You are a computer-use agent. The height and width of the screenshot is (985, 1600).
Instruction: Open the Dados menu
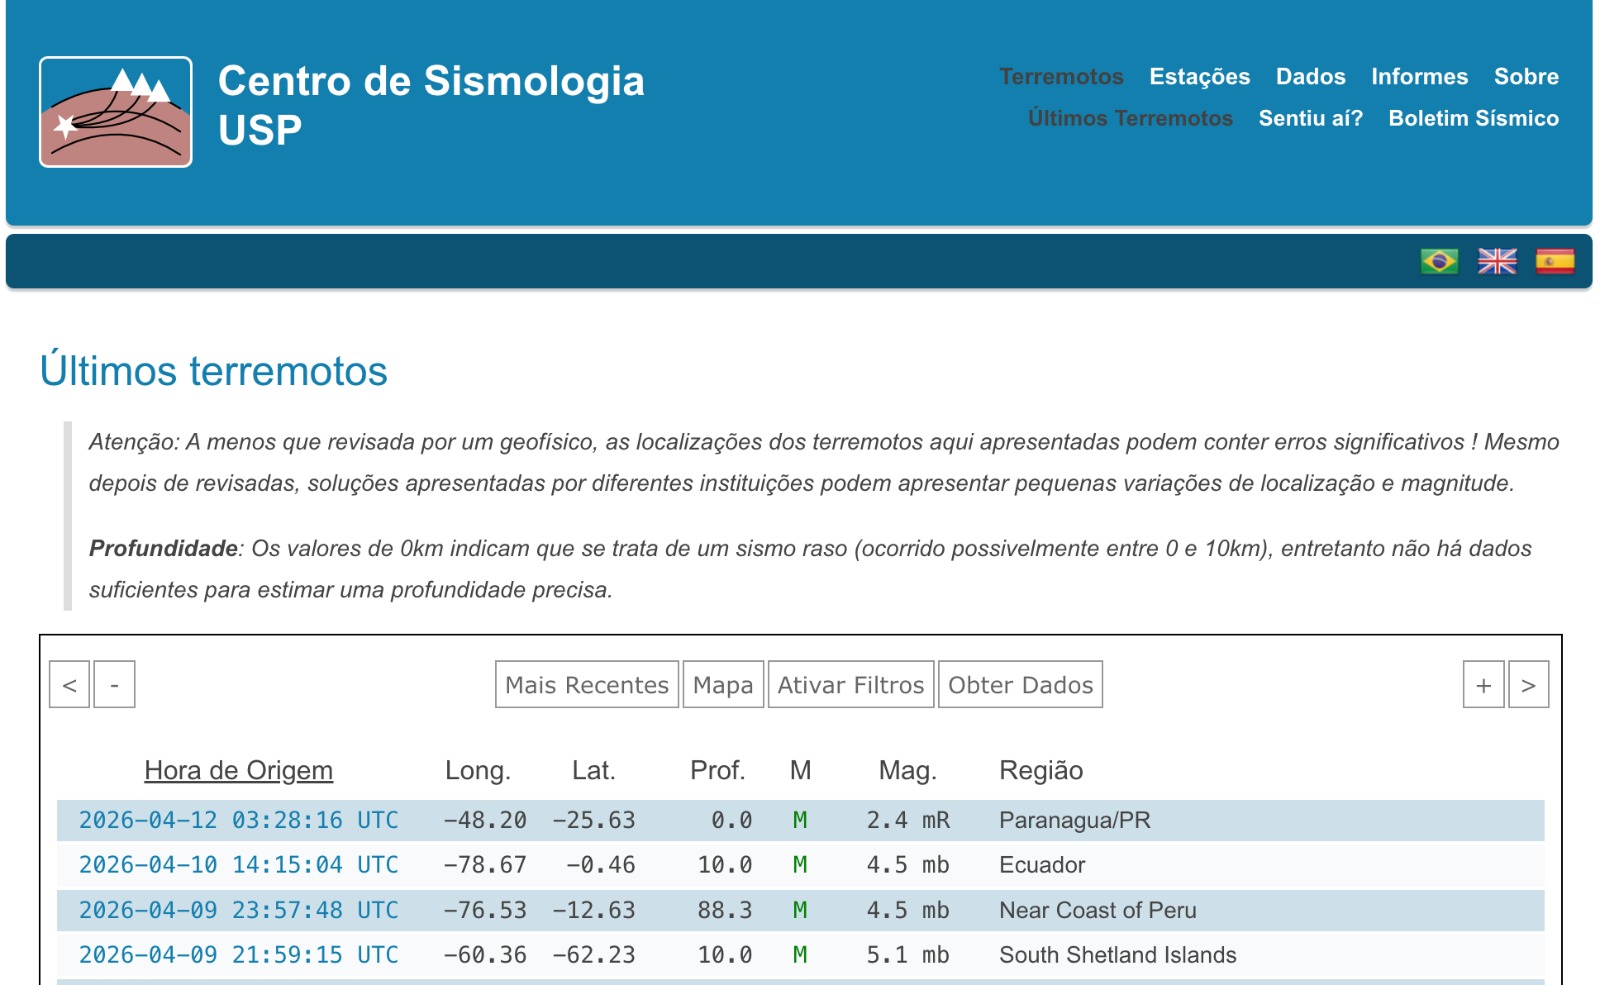[1310, 77]
